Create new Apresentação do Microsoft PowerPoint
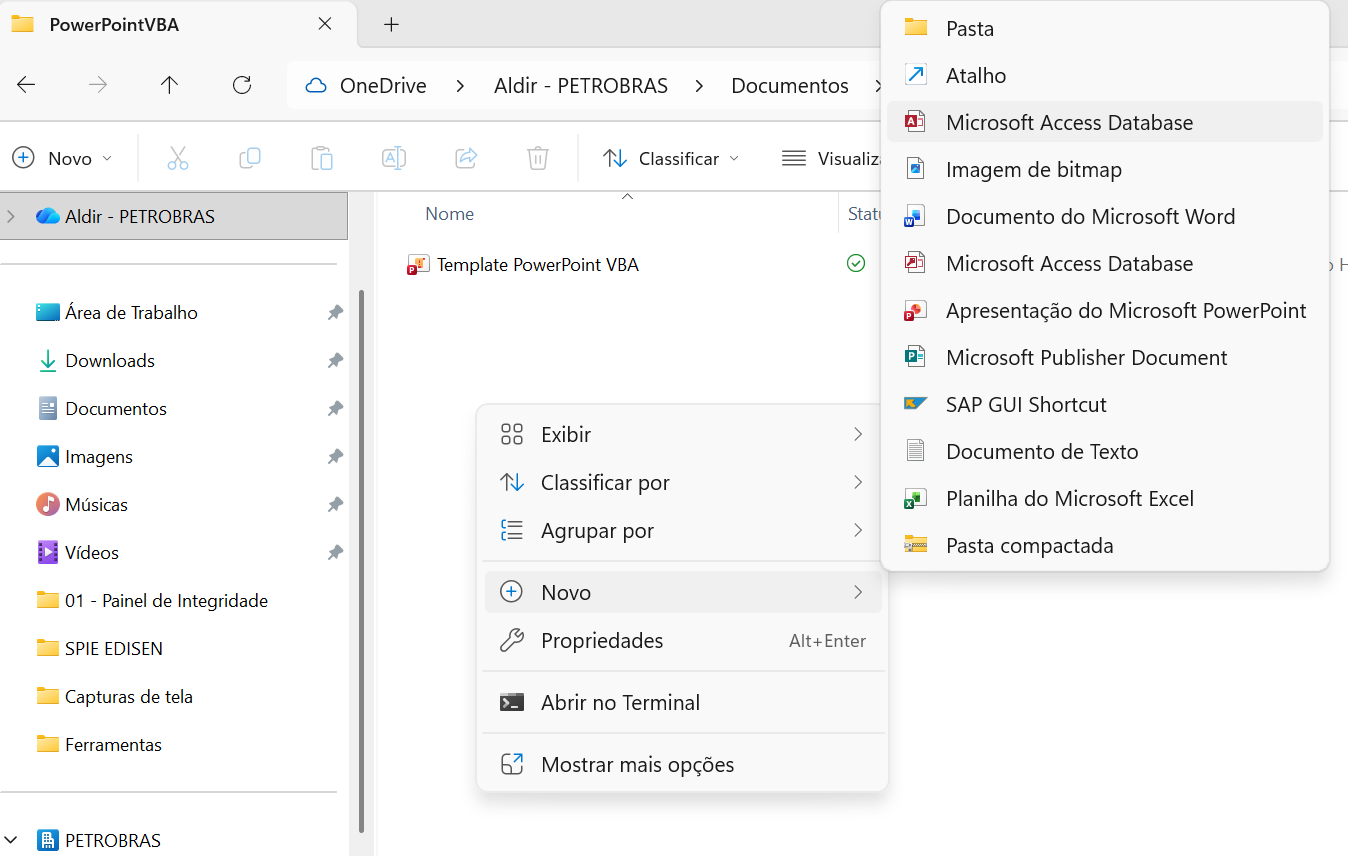Screen dimensions: 1348x856 tap(1125, 310)
